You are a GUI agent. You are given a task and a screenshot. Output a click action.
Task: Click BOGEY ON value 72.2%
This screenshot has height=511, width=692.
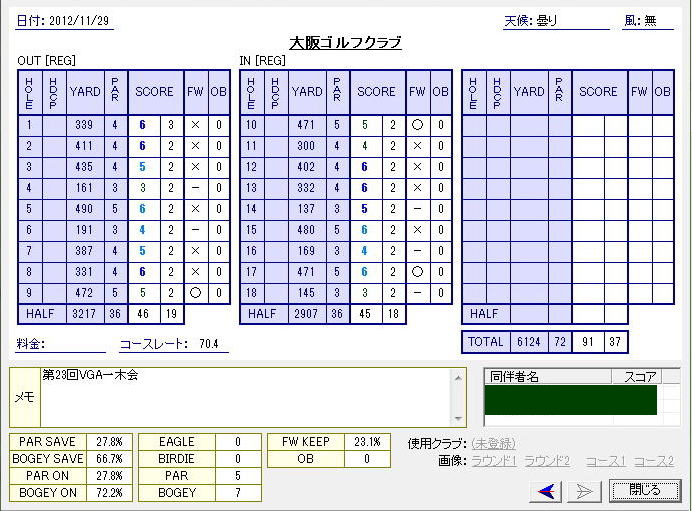[109, 492]
